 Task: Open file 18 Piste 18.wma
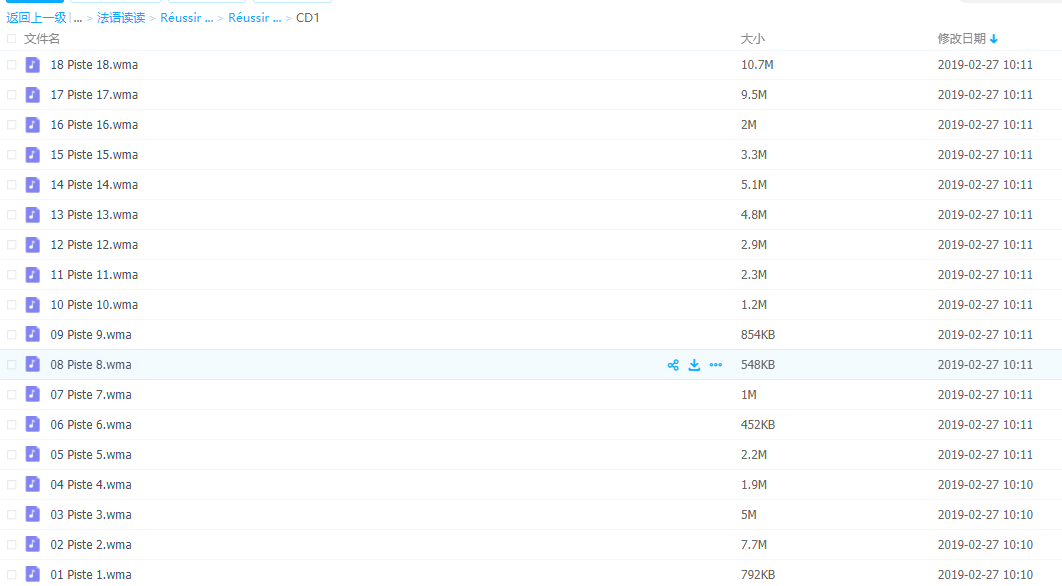(x=94, y=65)
